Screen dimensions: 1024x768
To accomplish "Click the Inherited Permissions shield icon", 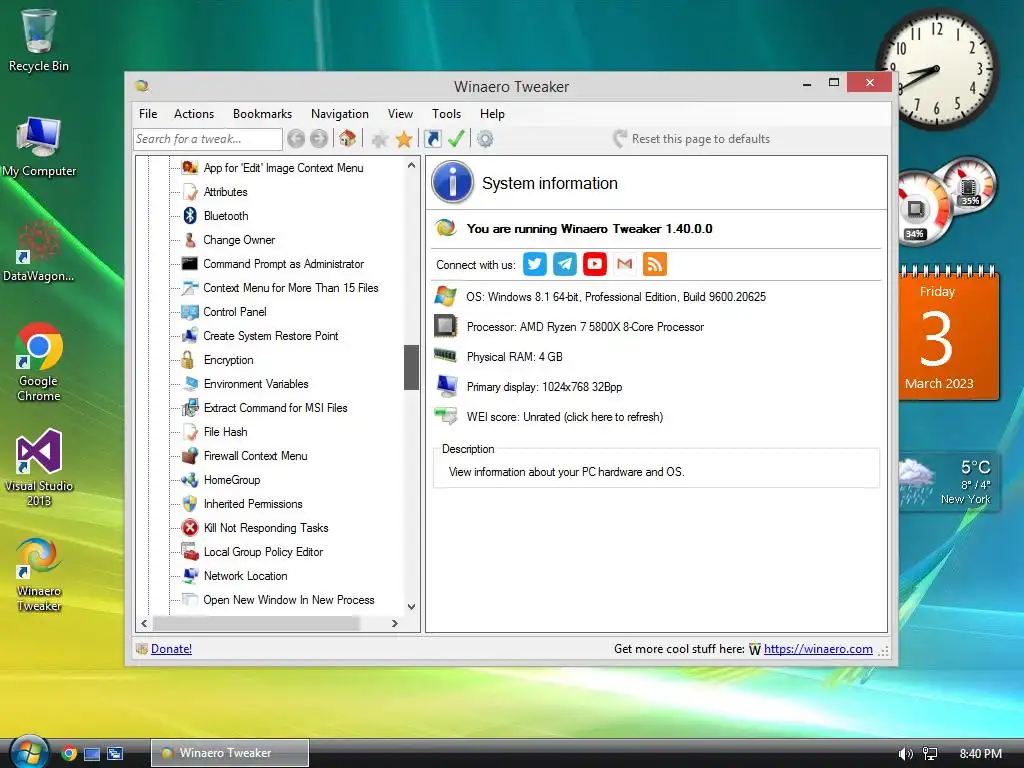I will pos(190,504).
